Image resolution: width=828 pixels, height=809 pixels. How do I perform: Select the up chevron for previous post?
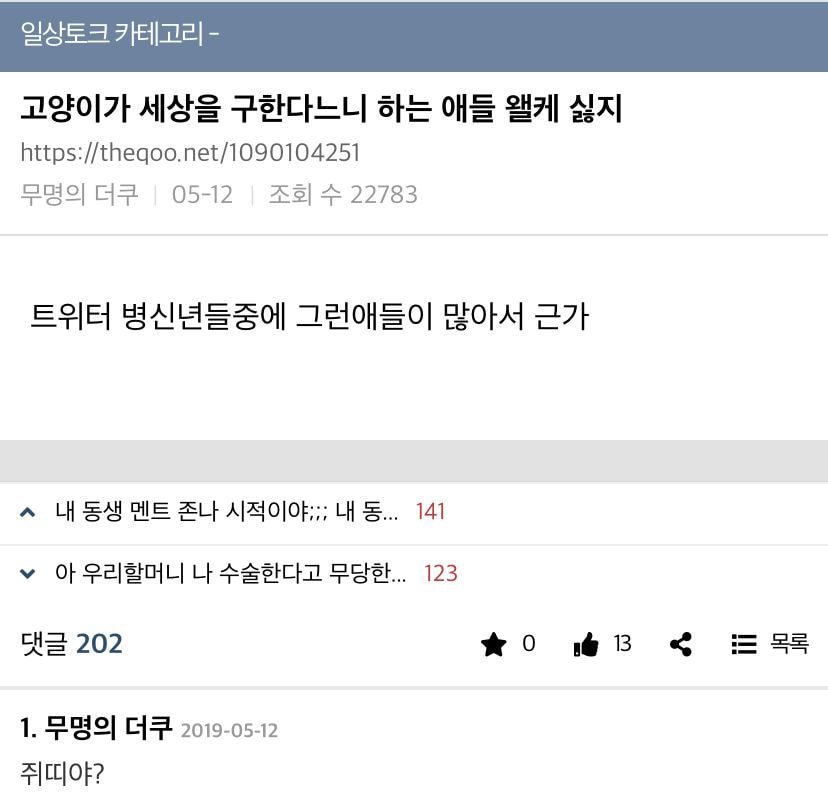(27, 512)
